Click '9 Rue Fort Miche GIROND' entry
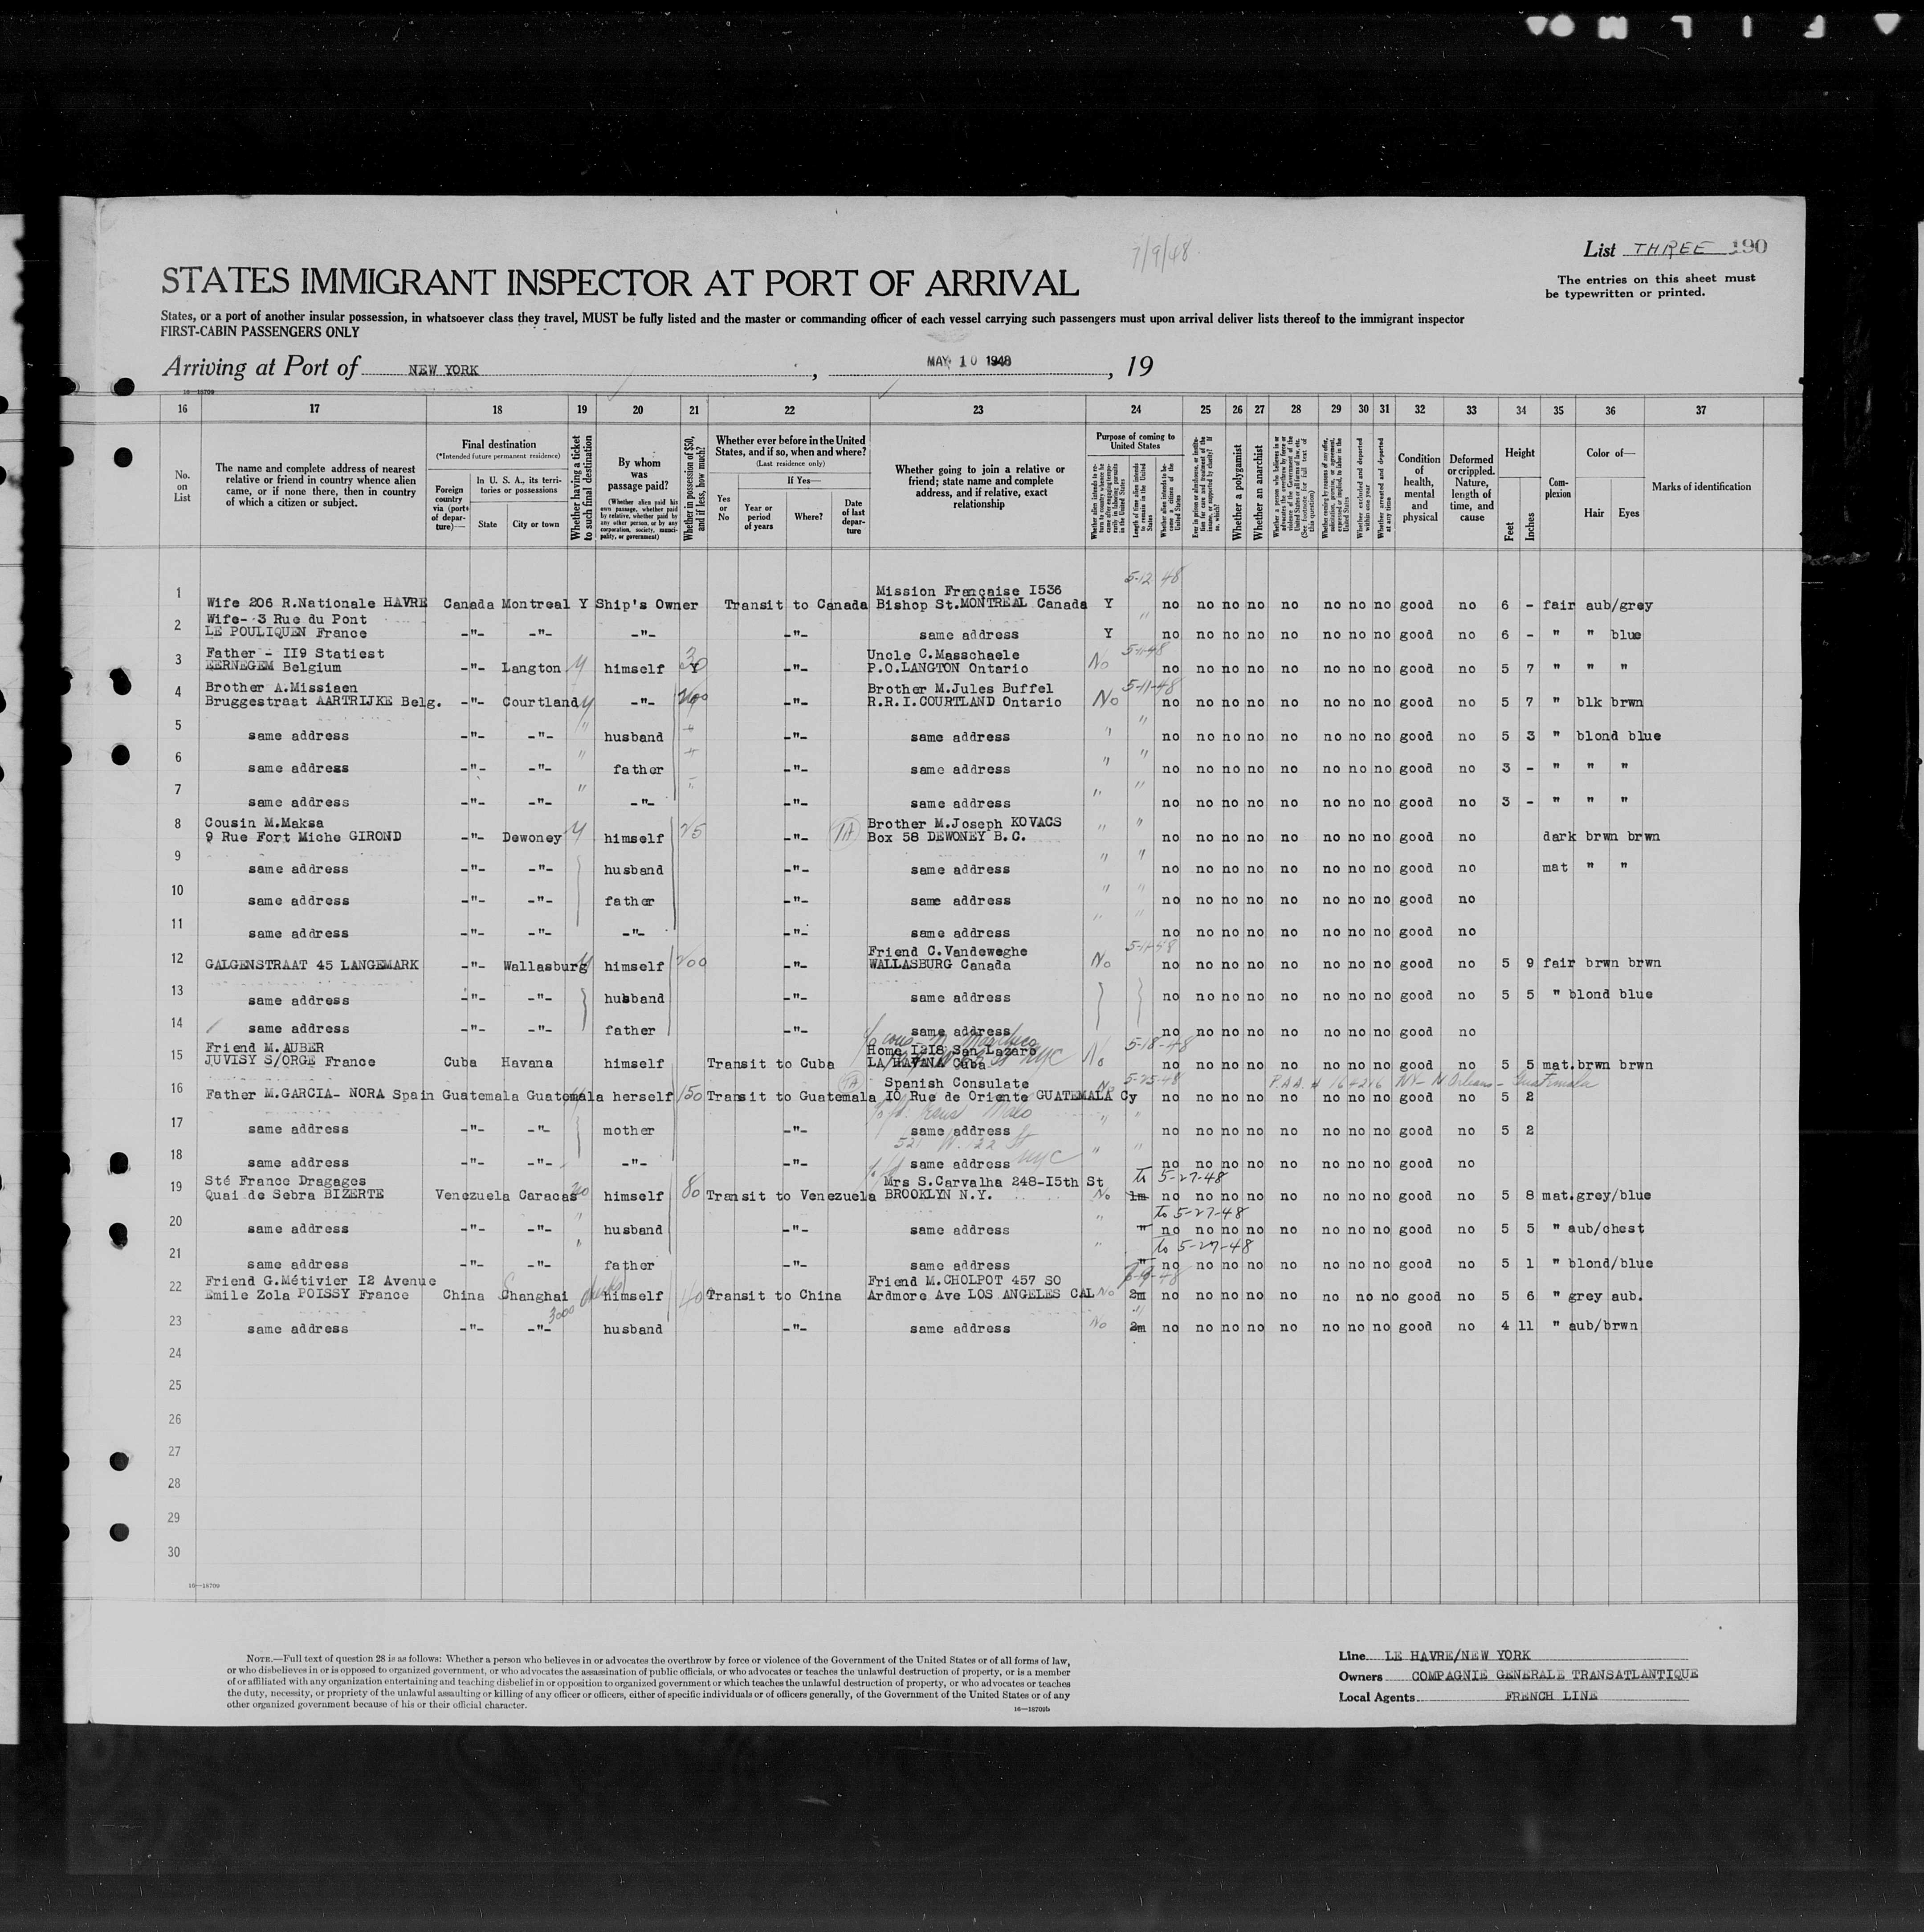The height and width of the screenshot is (1932, 1924). (x=303, y=837)
